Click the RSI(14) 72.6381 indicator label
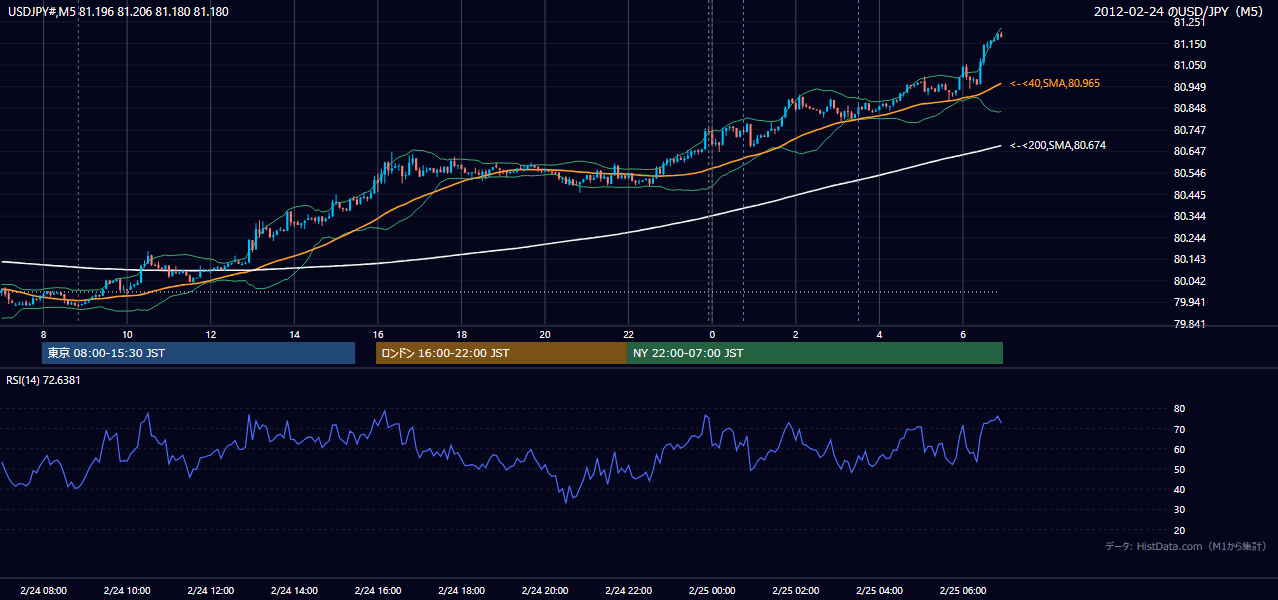 click(44, 380)
